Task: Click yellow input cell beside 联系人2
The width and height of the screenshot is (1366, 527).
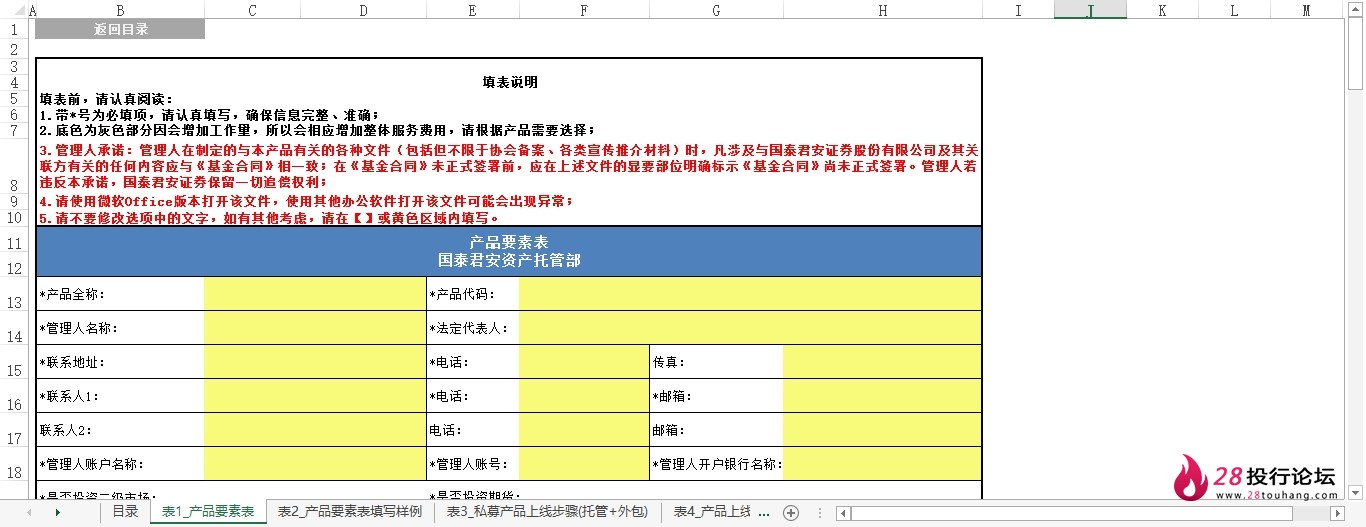Action: coord(315,430)
